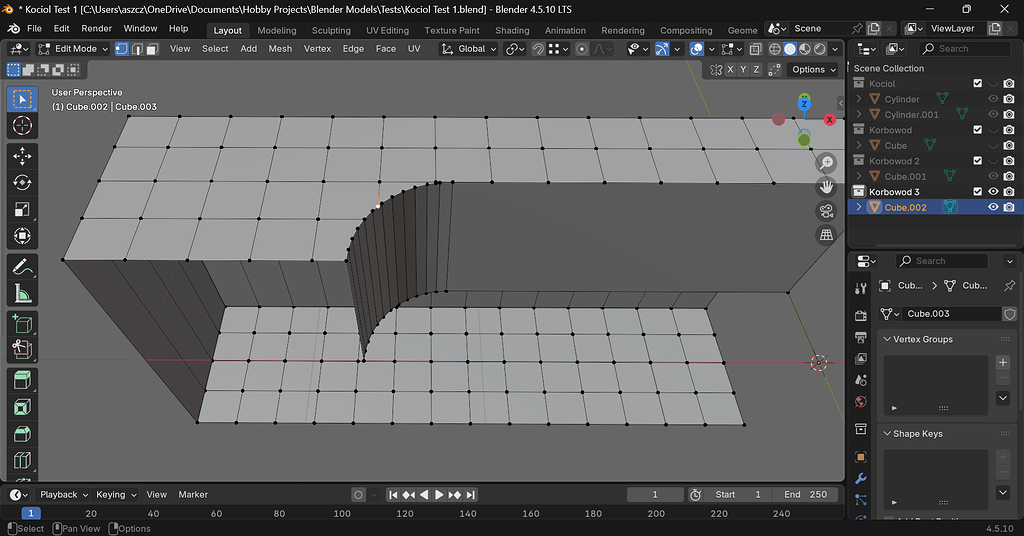Click the outliner Search field
This screenshot has width=1024, height=536.
[x=965, y=49]
